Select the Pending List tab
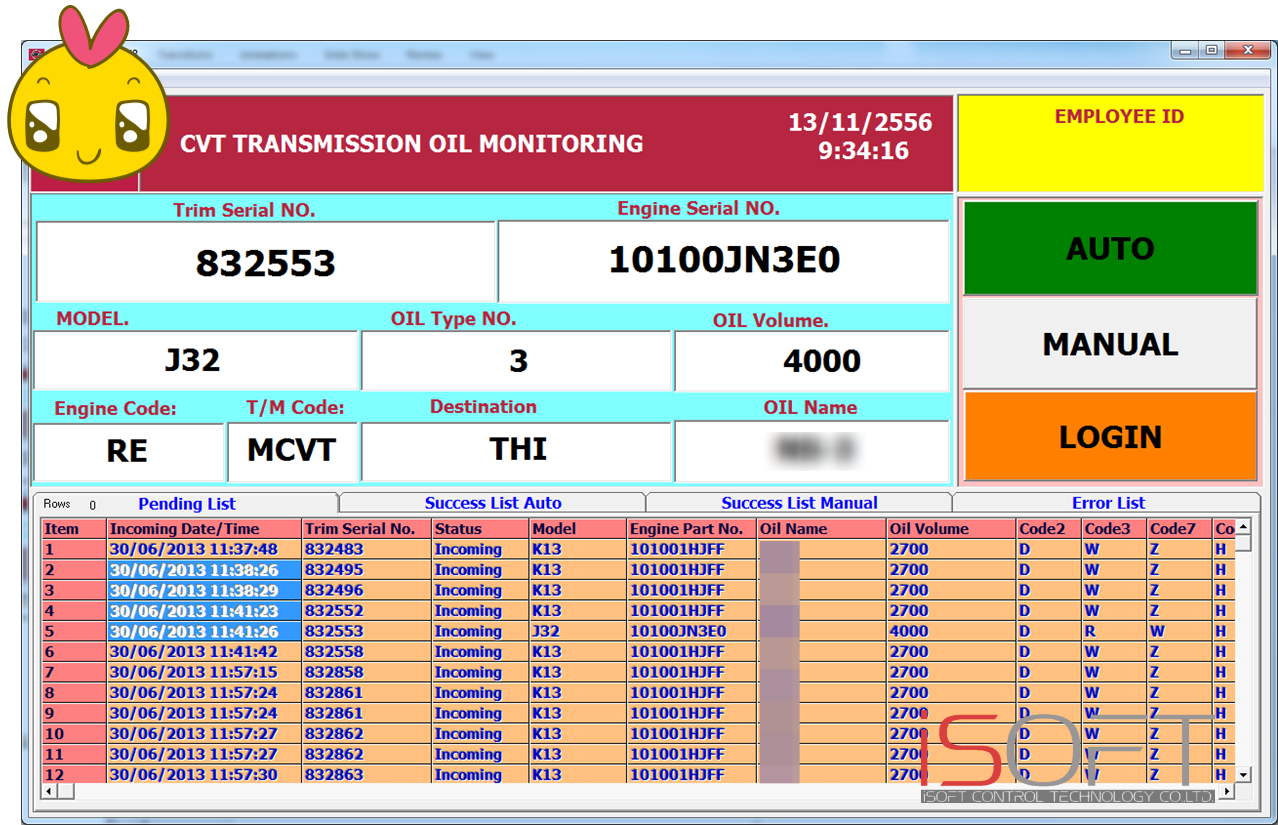This screenshot has width=1278, height=825. pos(187,504)
